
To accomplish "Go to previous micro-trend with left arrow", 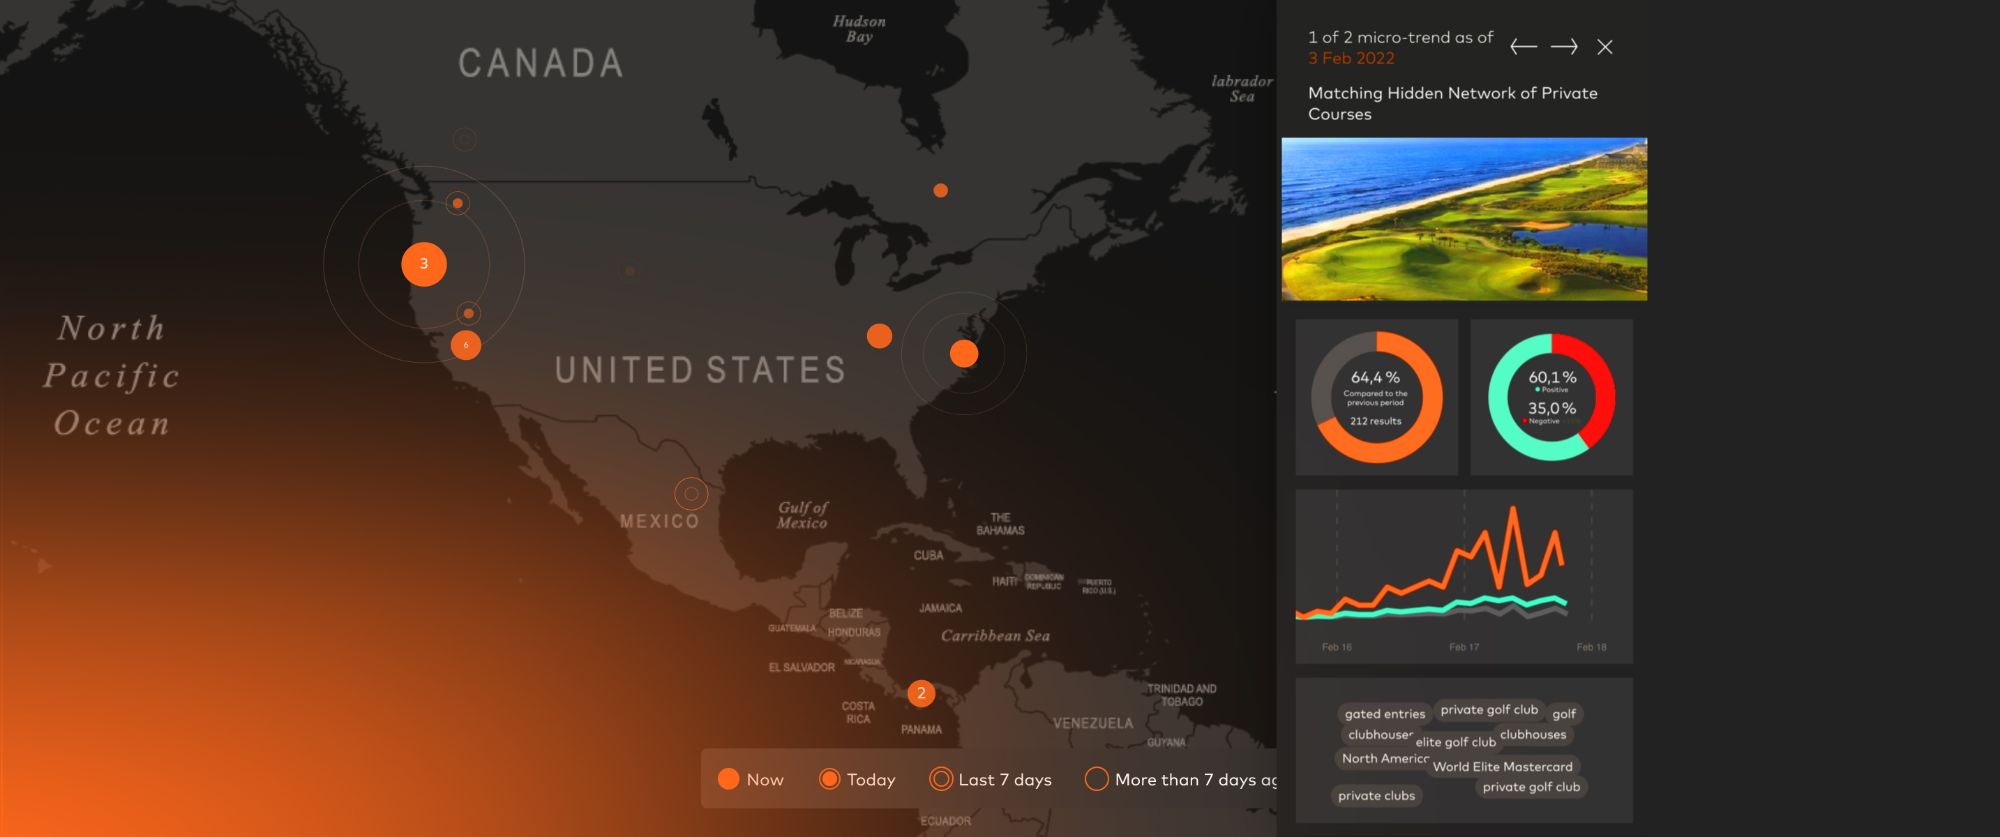I will click(1523, 47).
